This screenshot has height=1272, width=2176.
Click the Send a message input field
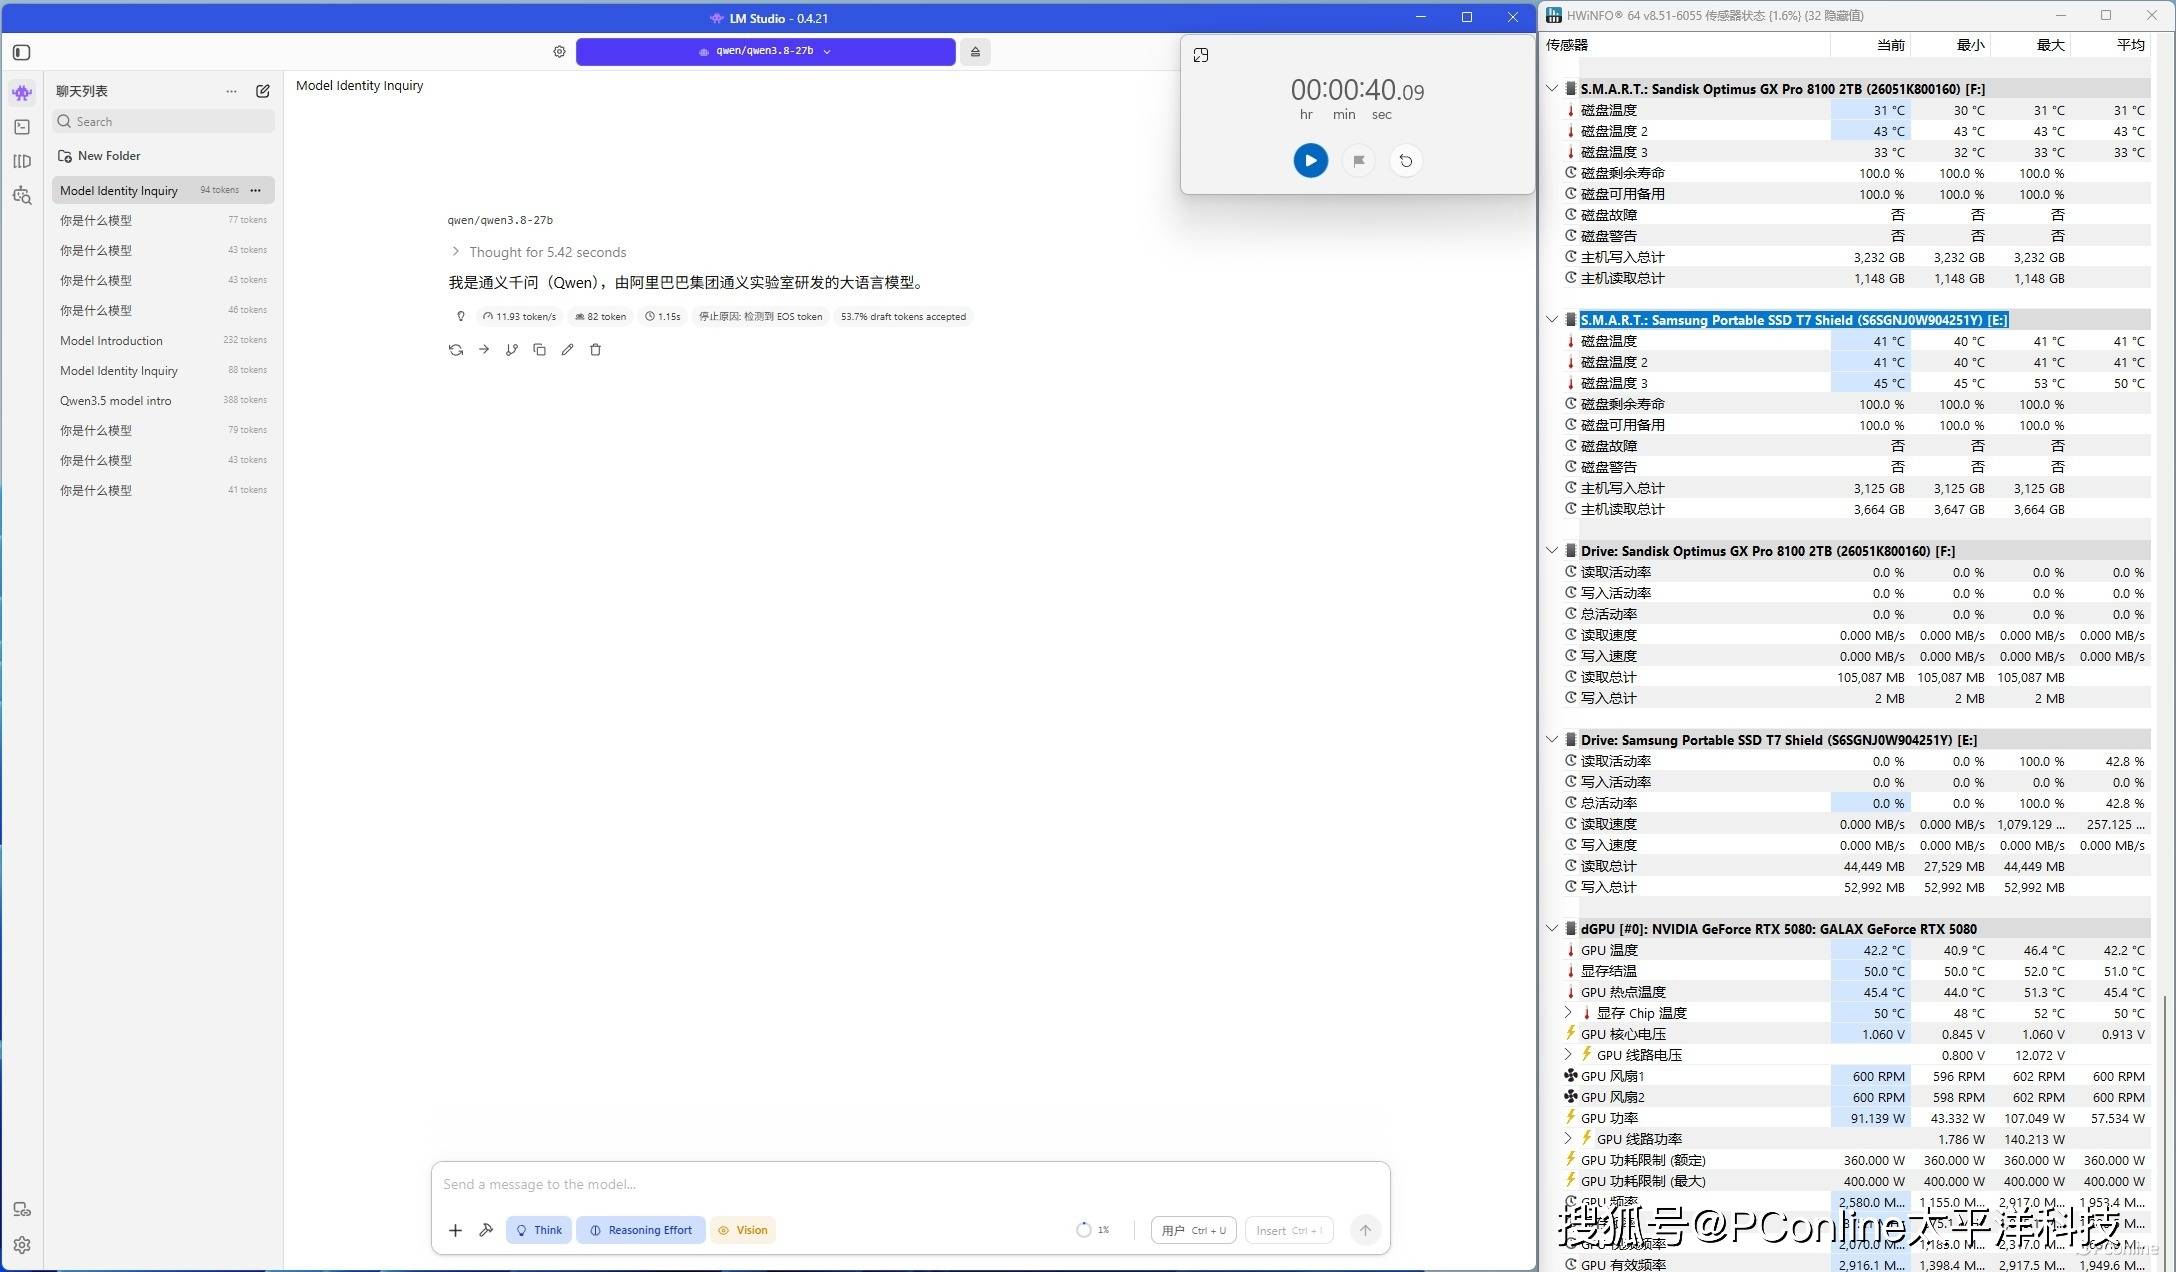(x=910, y=1184)
